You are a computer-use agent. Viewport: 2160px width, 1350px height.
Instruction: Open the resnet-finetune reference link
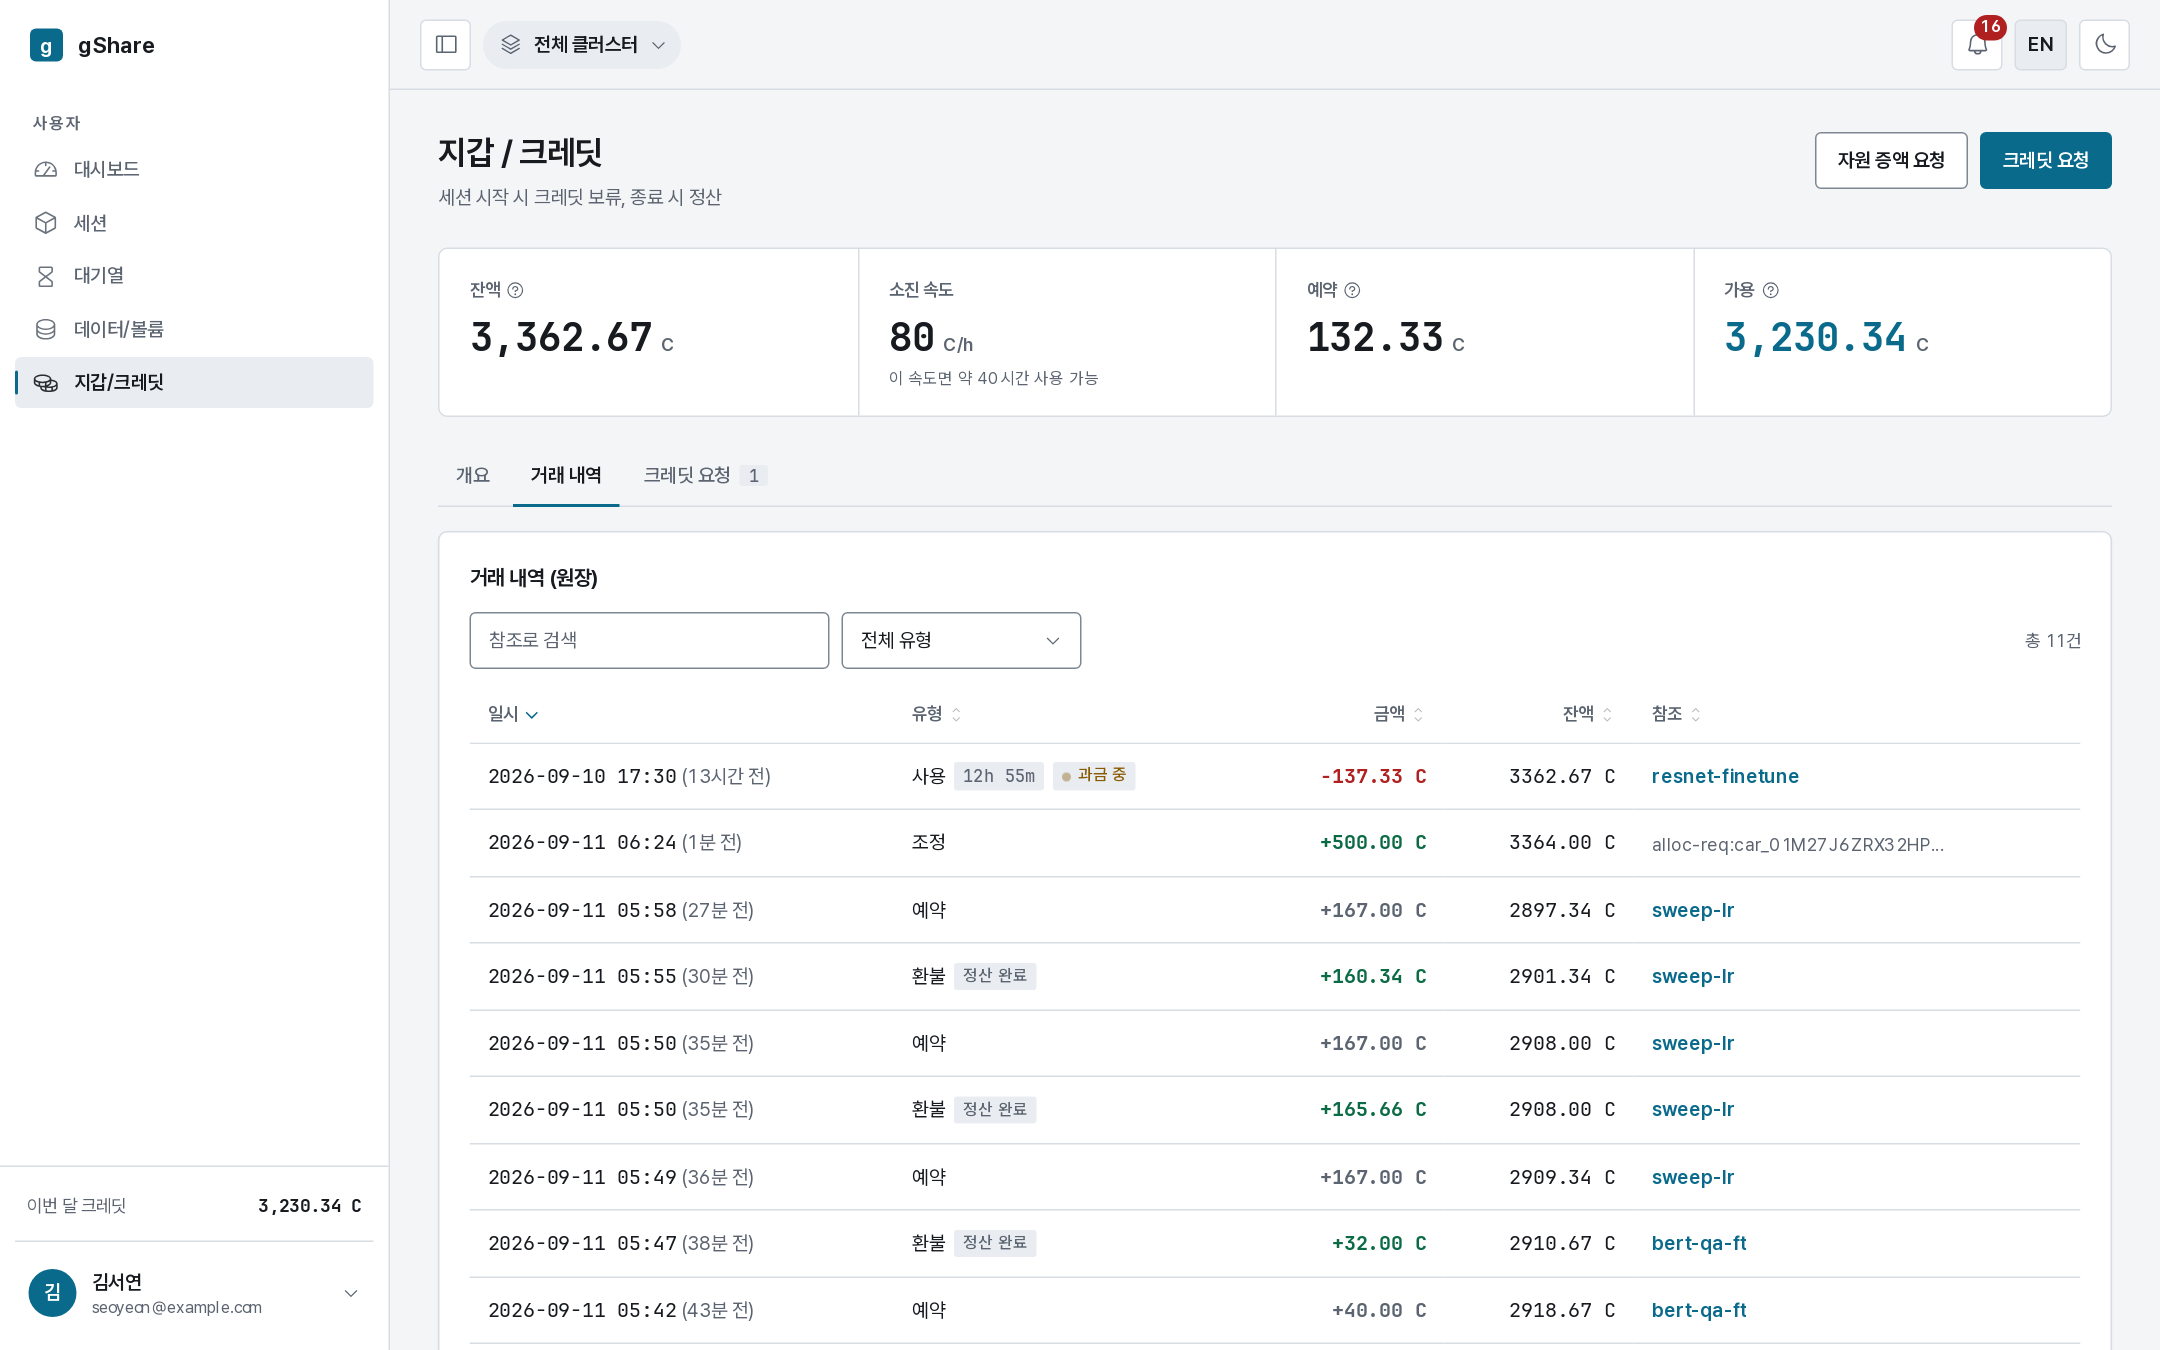click(1725, 776)
